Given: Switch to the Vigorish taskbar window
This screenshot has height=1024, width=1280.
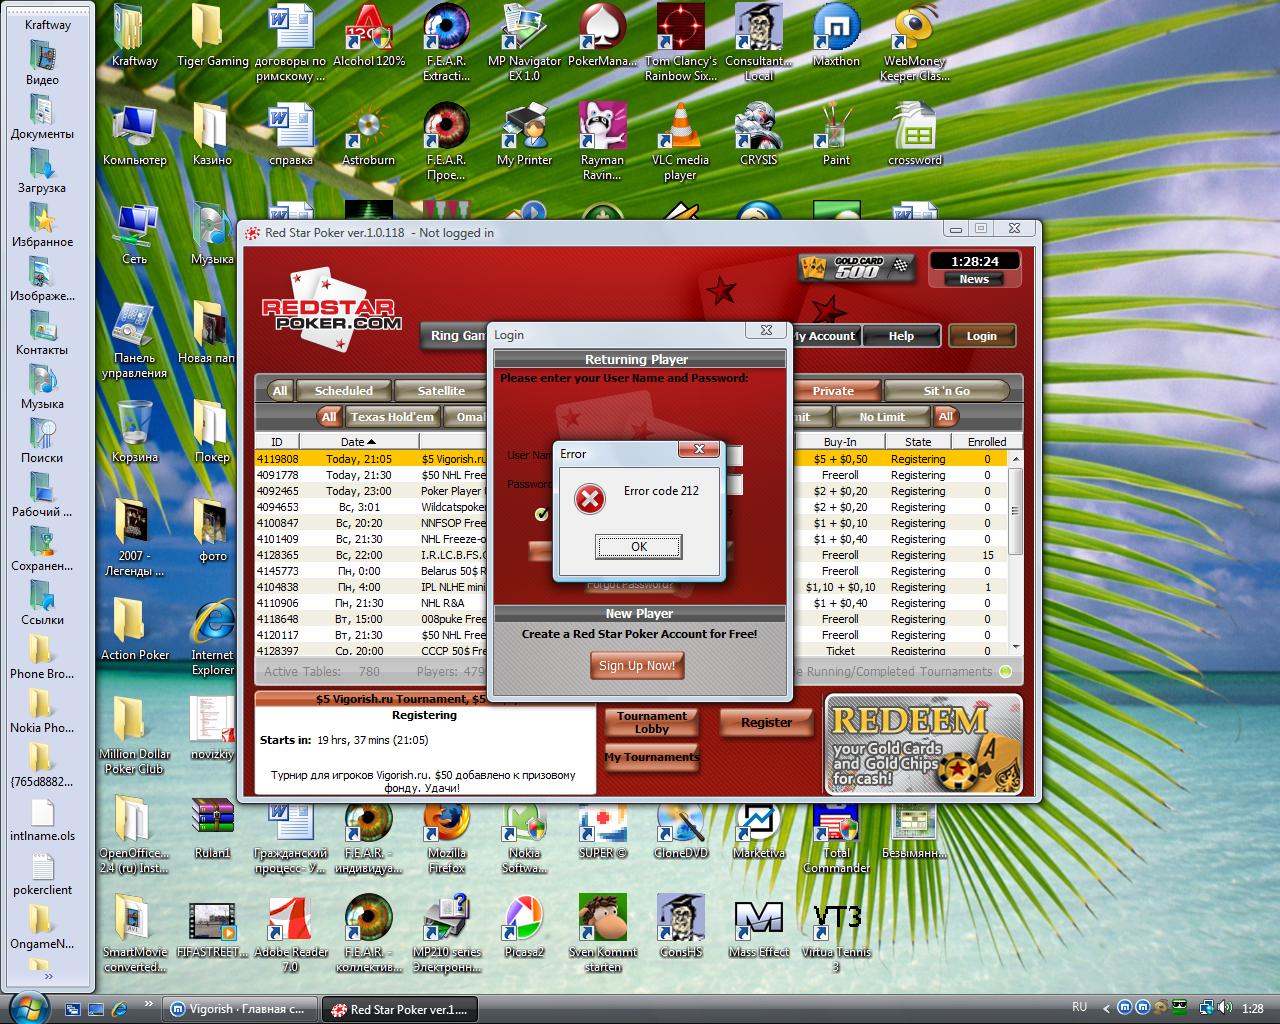Looking at the screenshot, I should point(241,1009).
